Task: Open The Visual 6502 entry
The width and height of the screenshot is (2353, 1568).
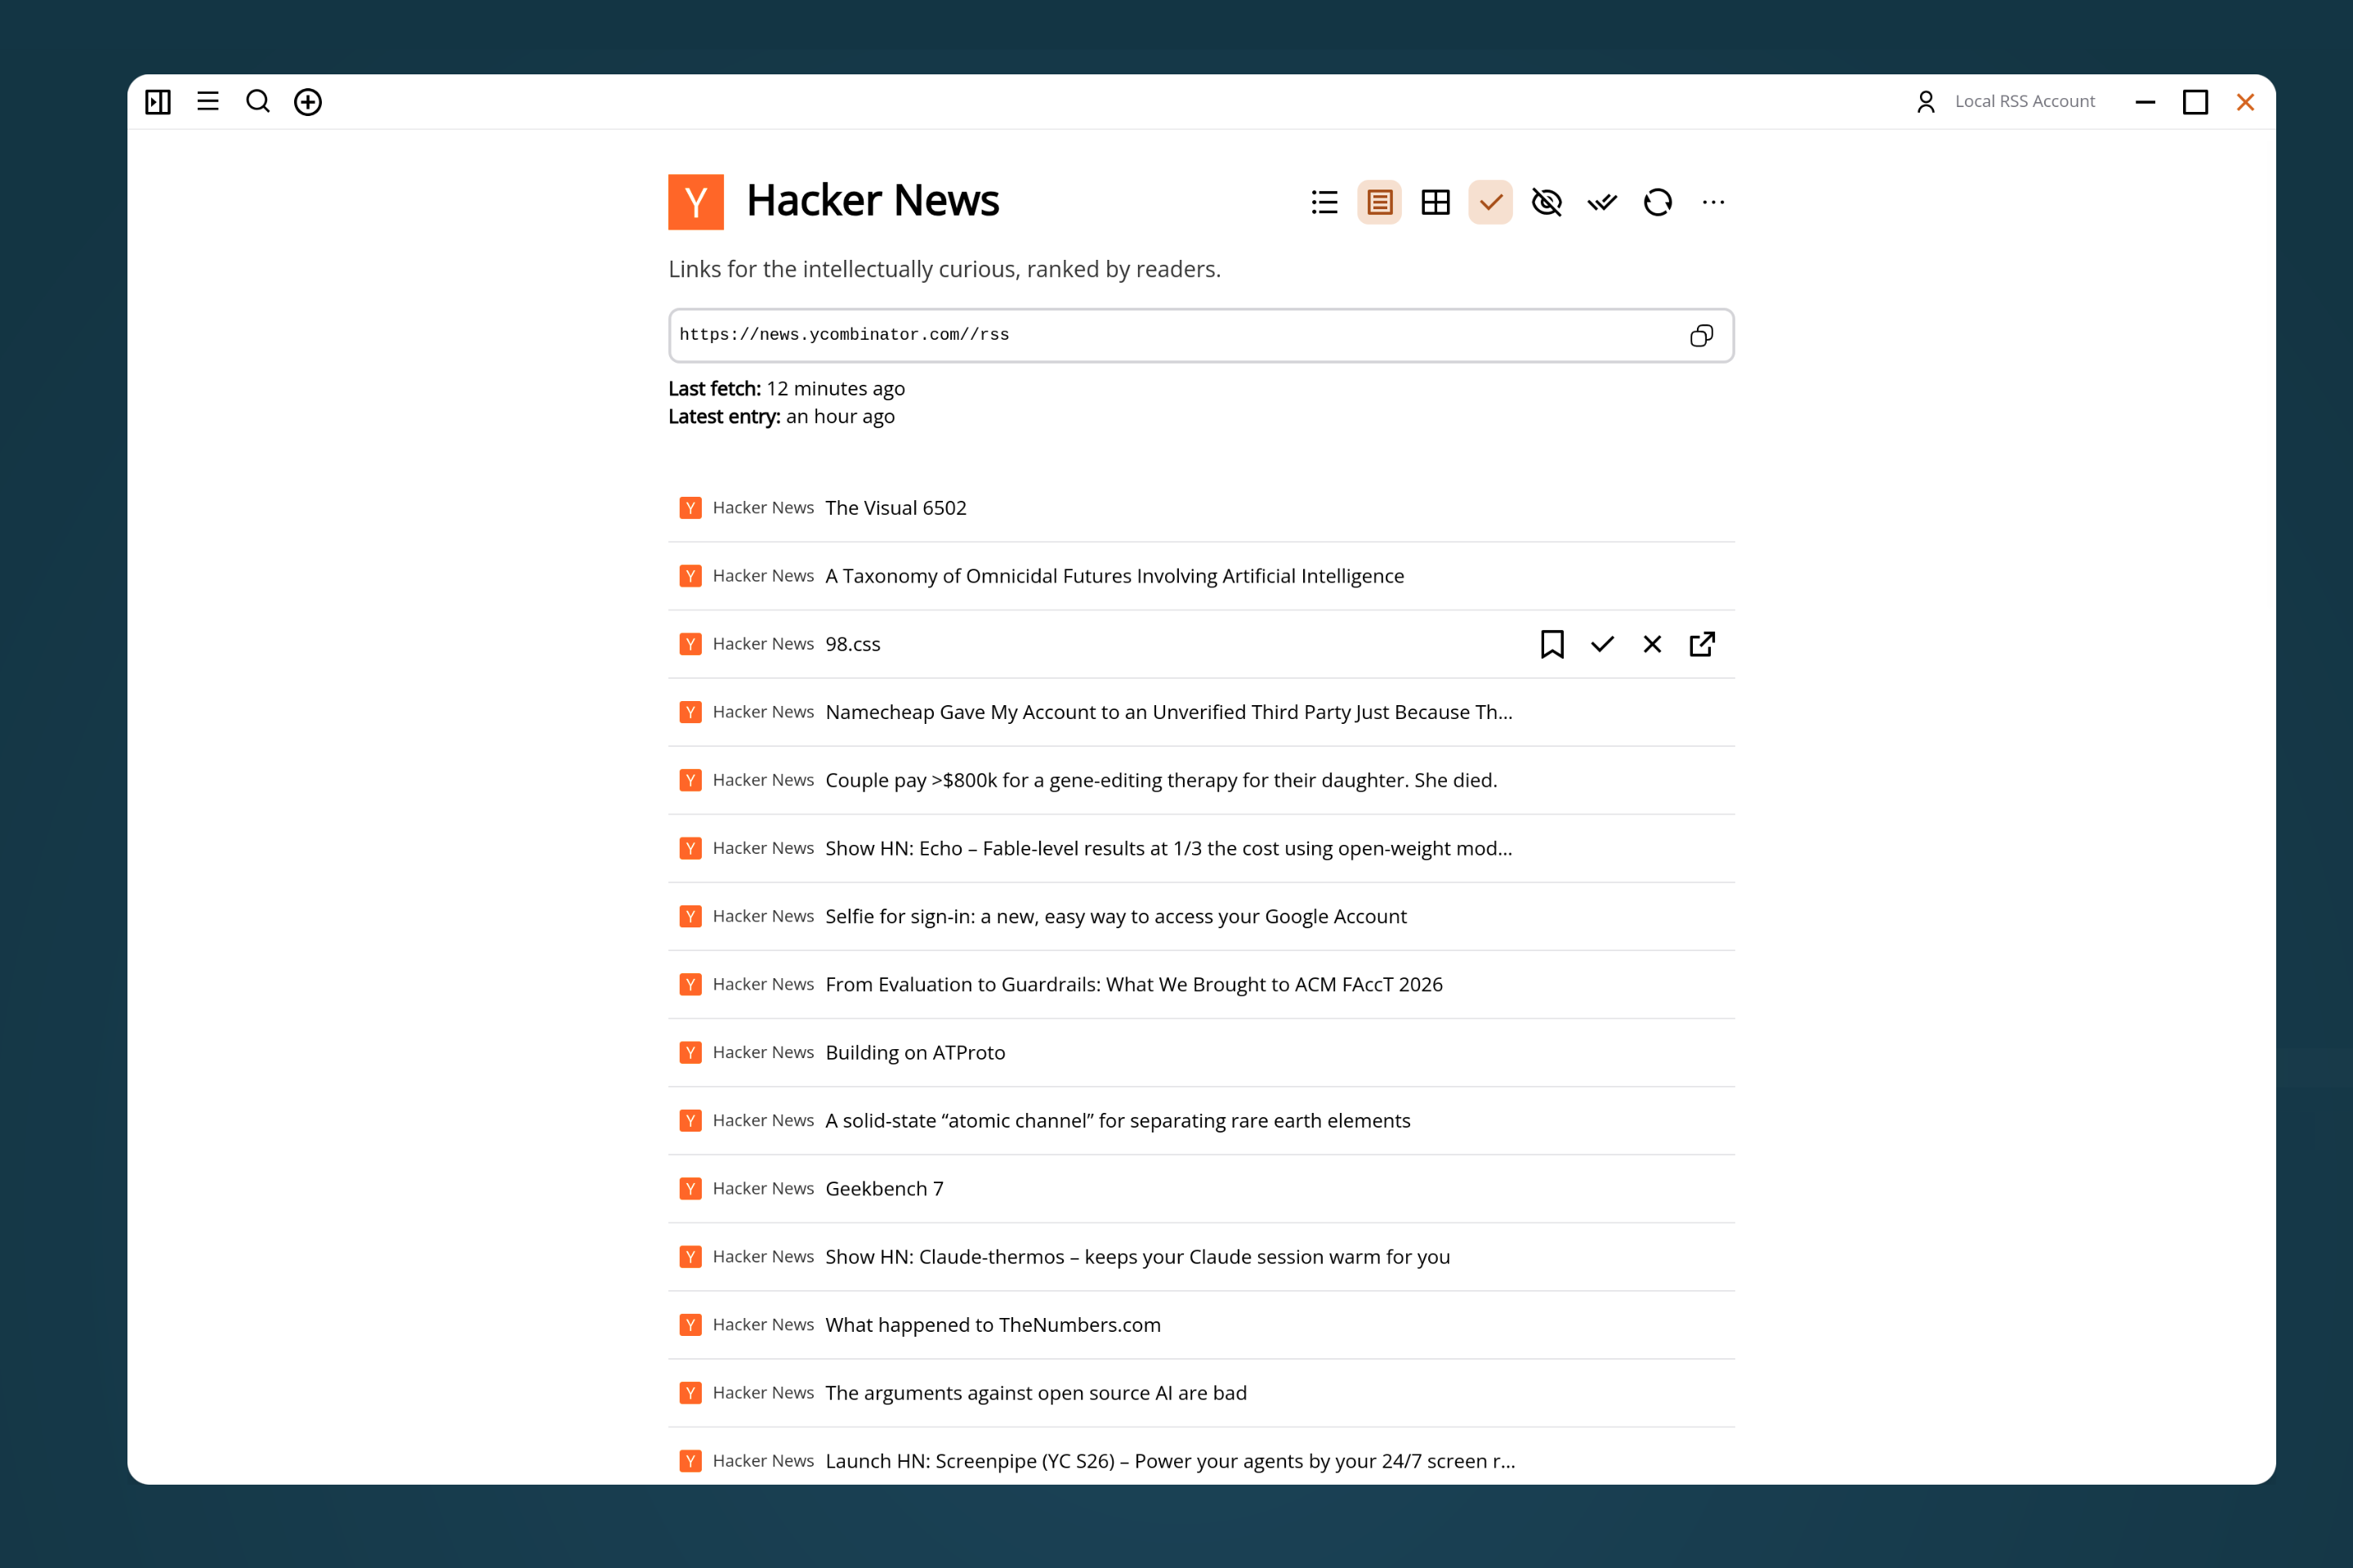Action: pyautogui.click(x=1201, y=508)
